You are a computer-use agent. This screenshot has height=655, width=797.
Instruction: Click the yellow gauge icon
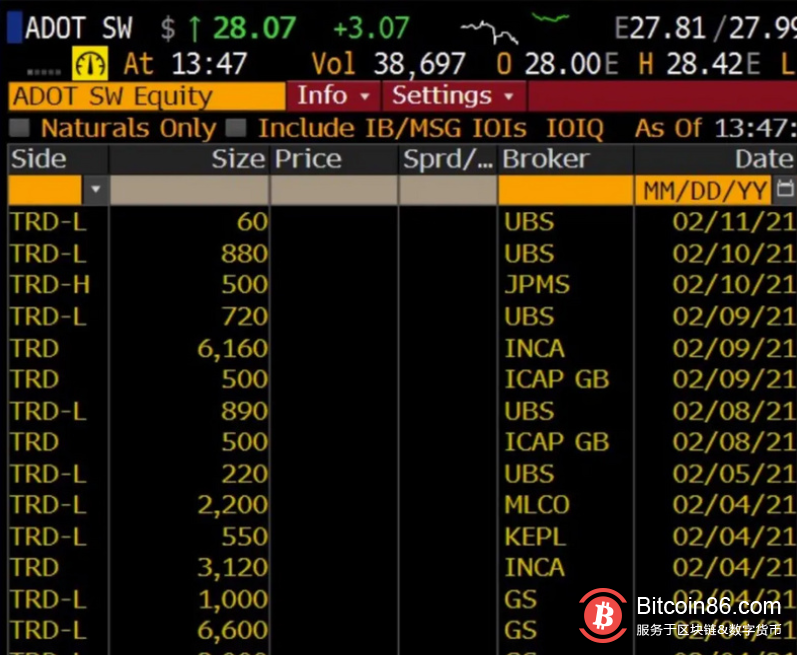click(90, 64)
